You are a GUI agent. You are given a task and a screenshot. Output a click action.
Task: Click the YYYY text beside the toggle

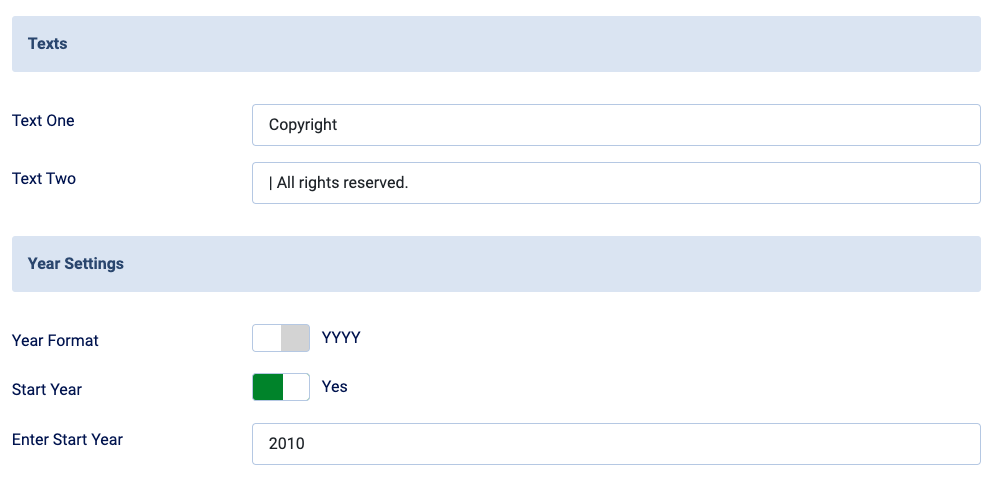341,338
